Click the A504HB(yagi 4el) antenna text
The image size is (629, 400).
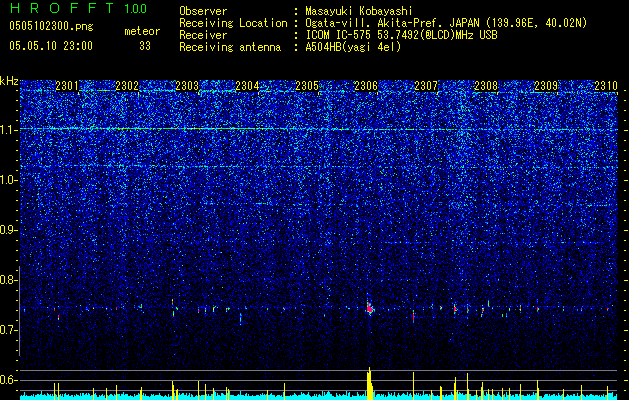click(353, 47)
